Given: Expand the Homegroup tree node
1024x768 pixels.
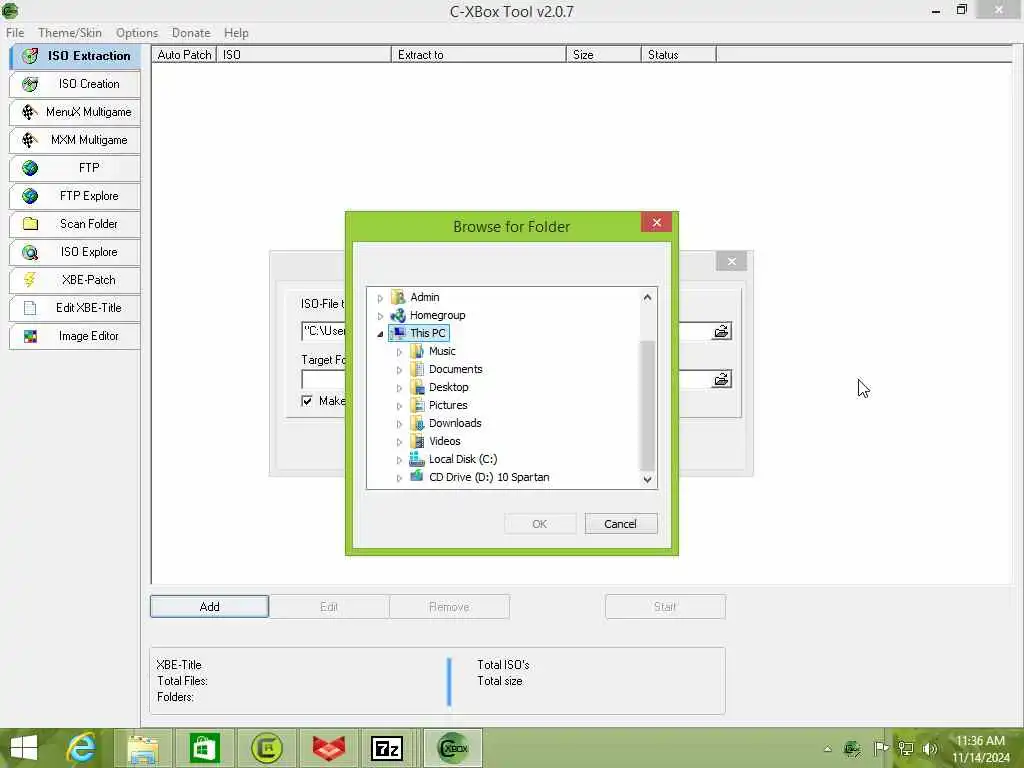Looking at the screenshot, I should pyautogui.click(x=380, y=316).
